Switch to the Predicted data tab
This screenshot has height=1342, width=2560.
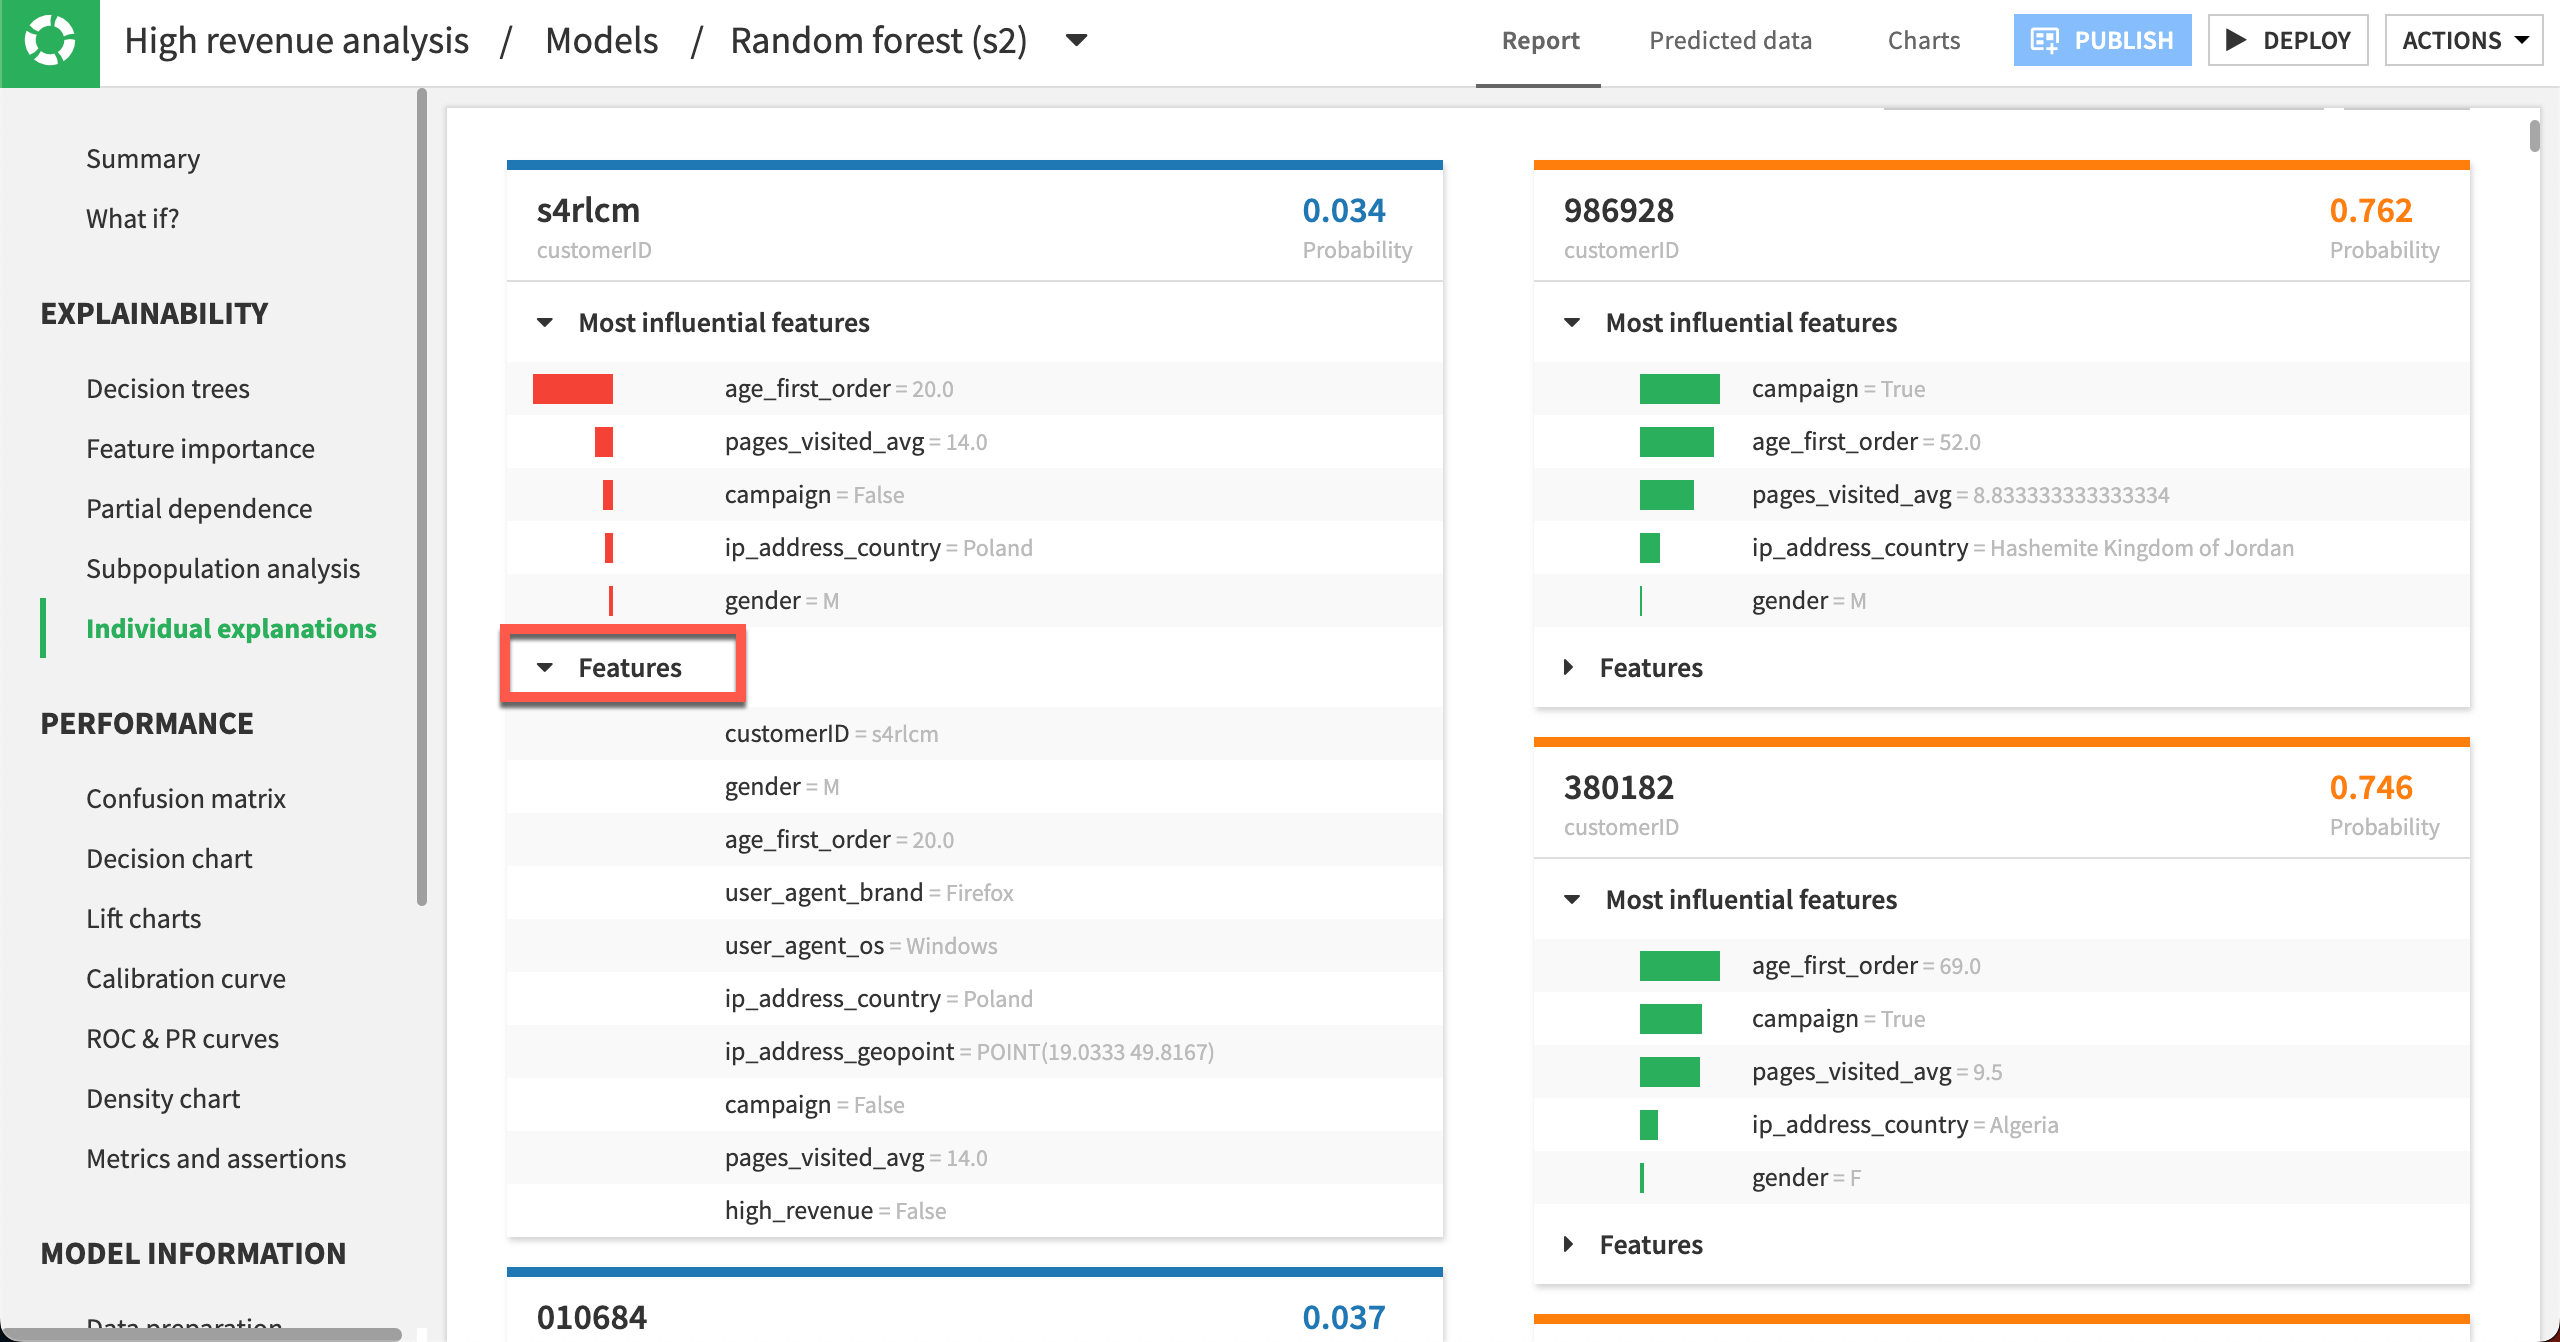point(1731,40)
